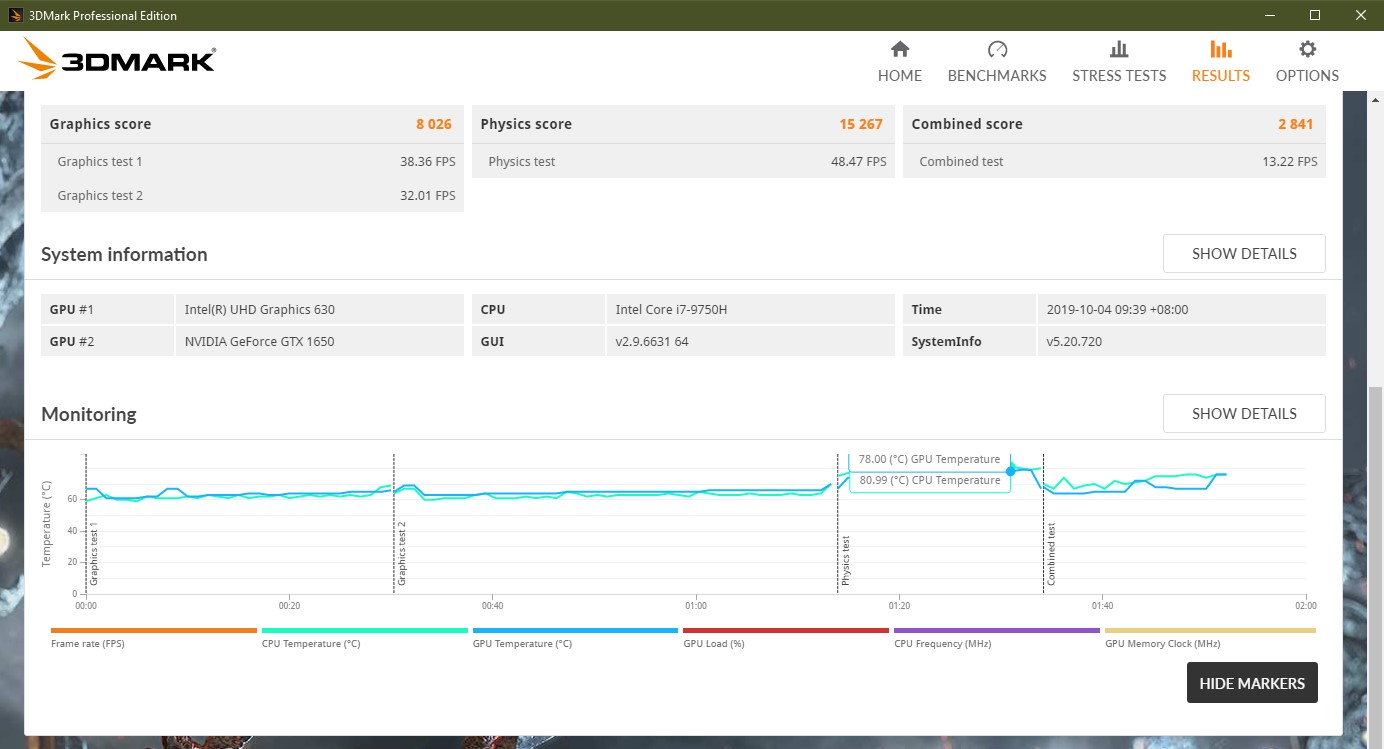Viewport: 1384px width, 749px height.
Task: Click Intel(R) UHD Graphics 630 cell
Action: [x=319, y=309]
